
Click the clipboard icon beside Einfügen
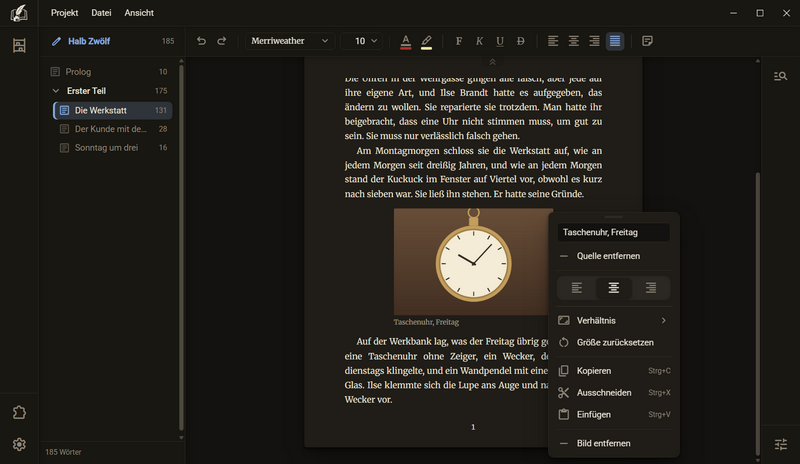coord(564,414)
